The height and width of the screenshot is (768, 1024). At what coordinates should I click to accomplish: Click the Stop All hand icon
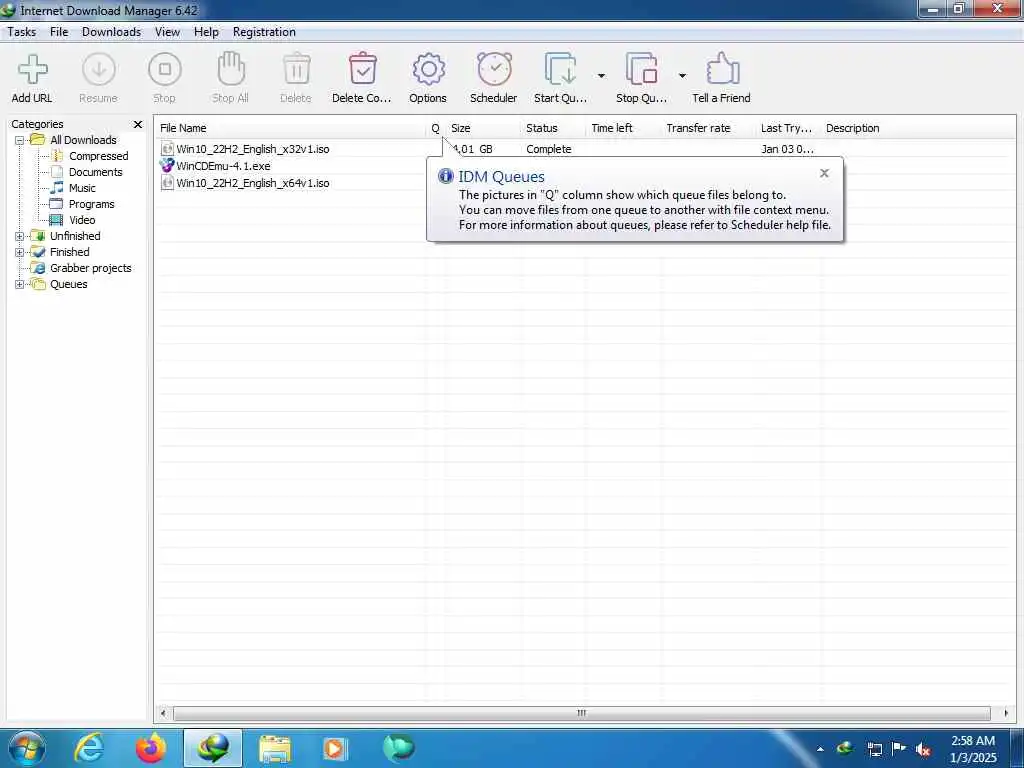tap(231, 69)
